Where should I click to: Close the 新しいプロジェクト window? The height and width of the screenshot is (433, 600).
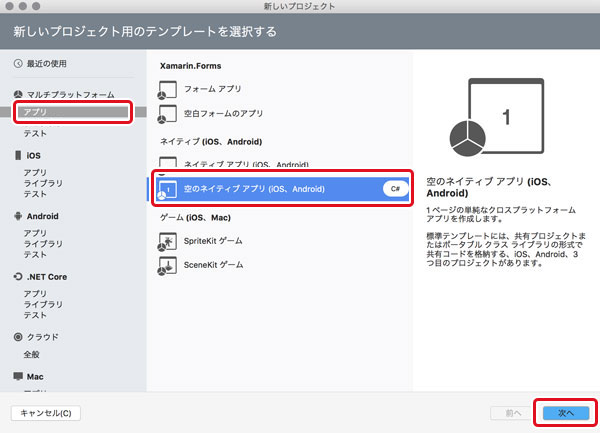coord(10,6)
